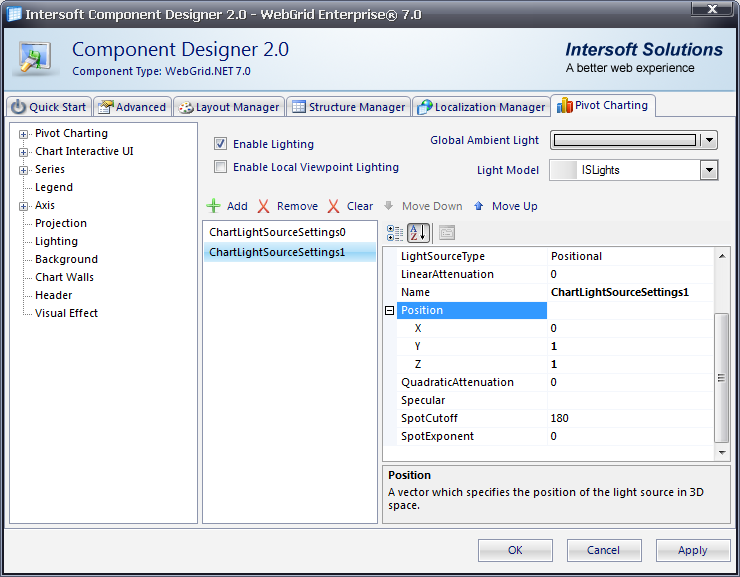Open Property Pages icon in grid toolbar
Viewport: 740px width, 577px height.
click(x=446, y=233)
